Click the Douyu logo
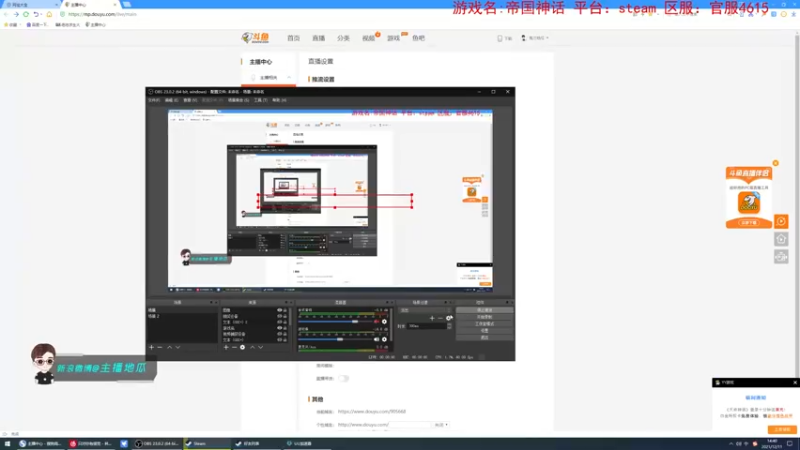The width and height of the screenshot is (800, 450). [x=255, y=38]
